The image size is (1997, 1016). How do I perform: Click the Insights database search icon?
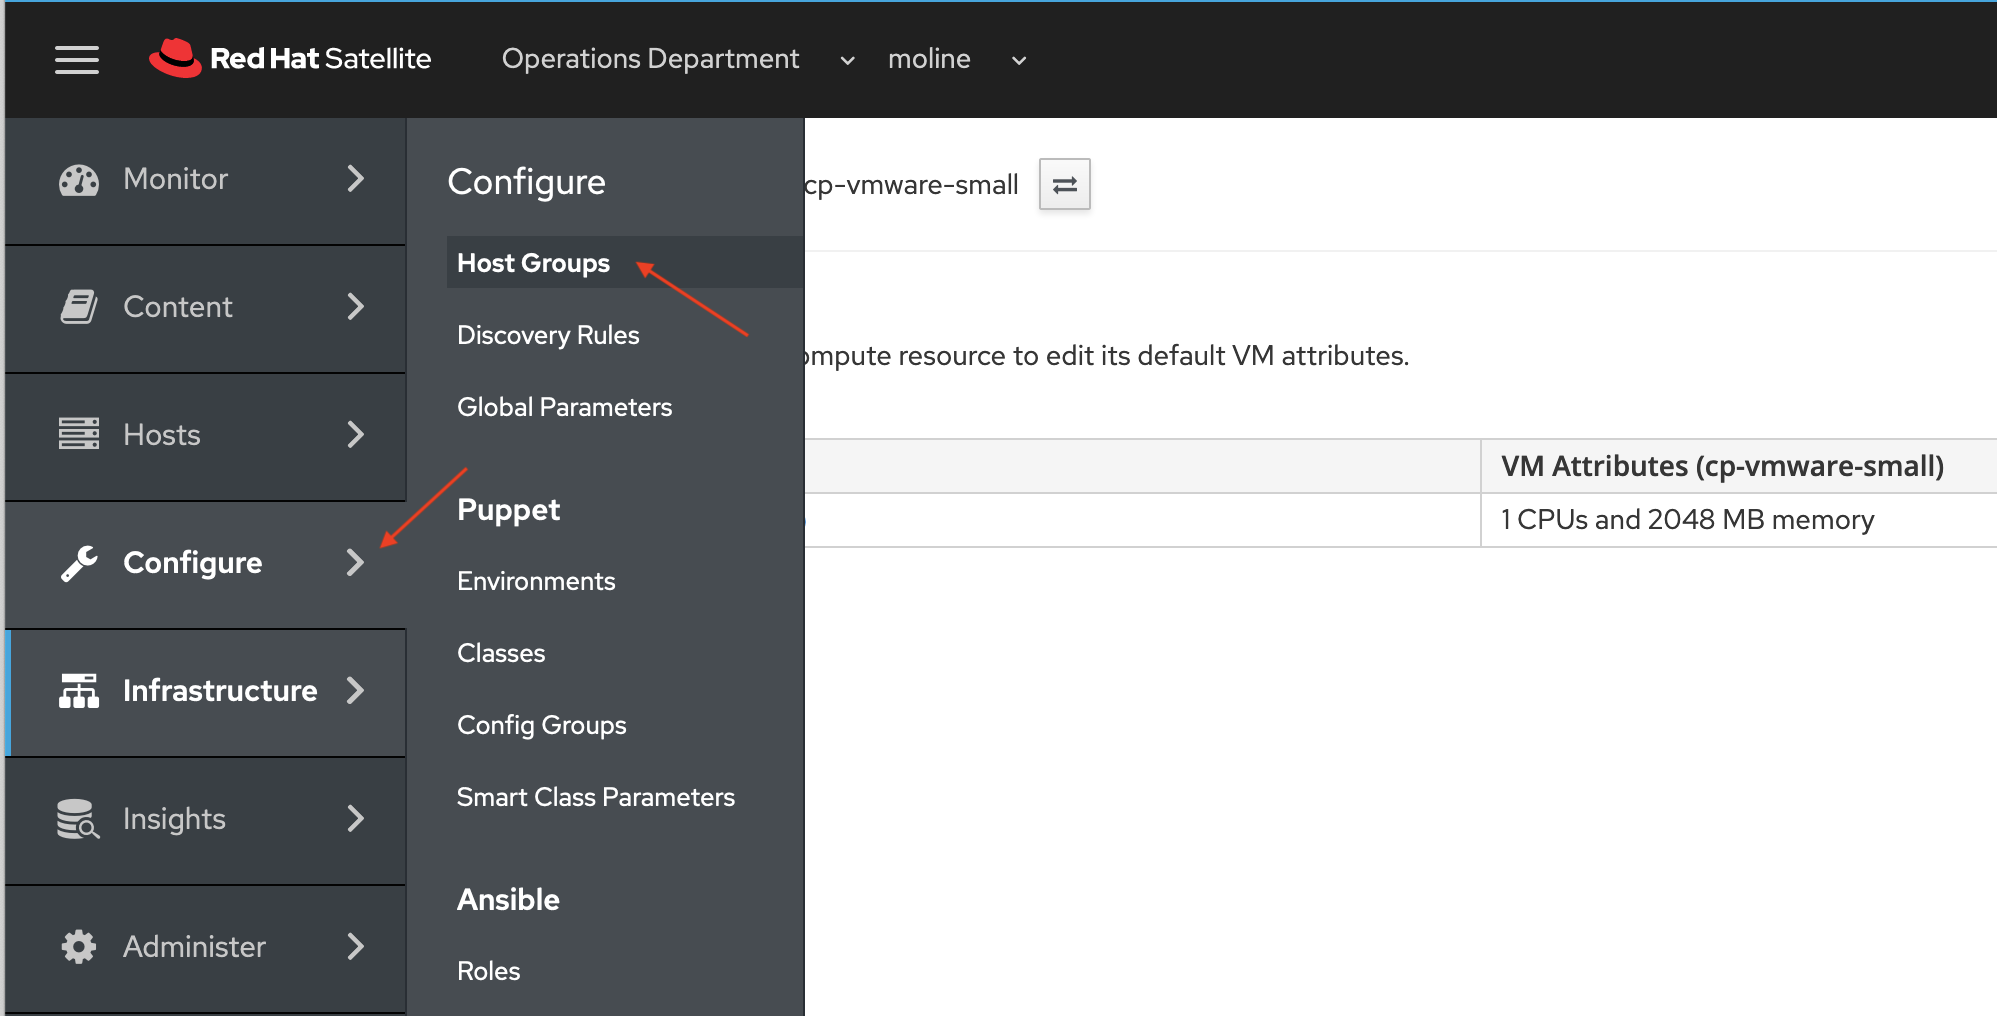78,819
